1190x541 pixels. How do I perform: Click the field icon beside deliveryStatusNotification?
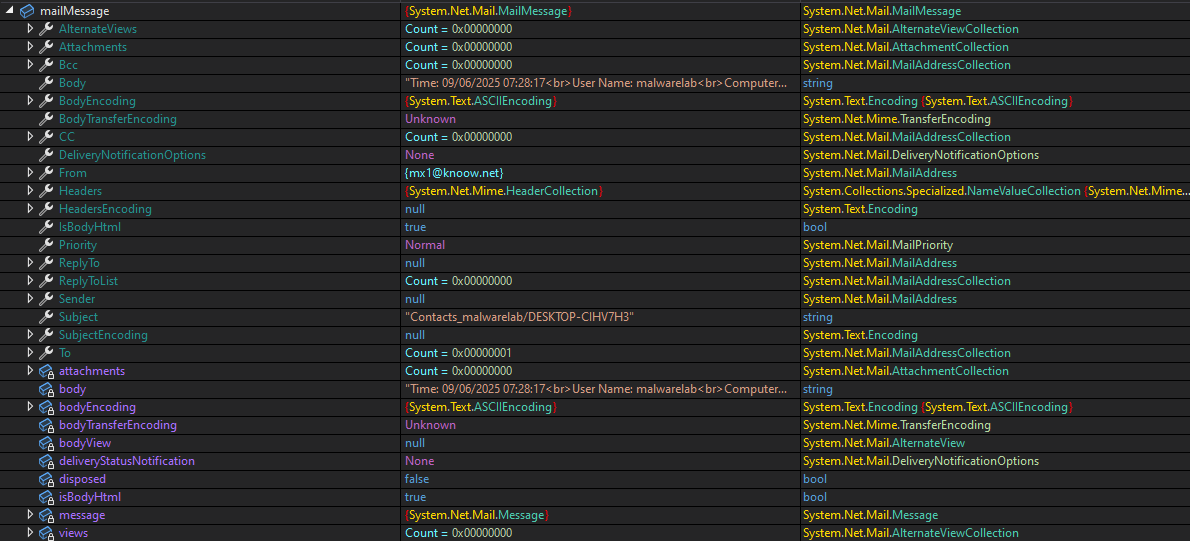46,461
